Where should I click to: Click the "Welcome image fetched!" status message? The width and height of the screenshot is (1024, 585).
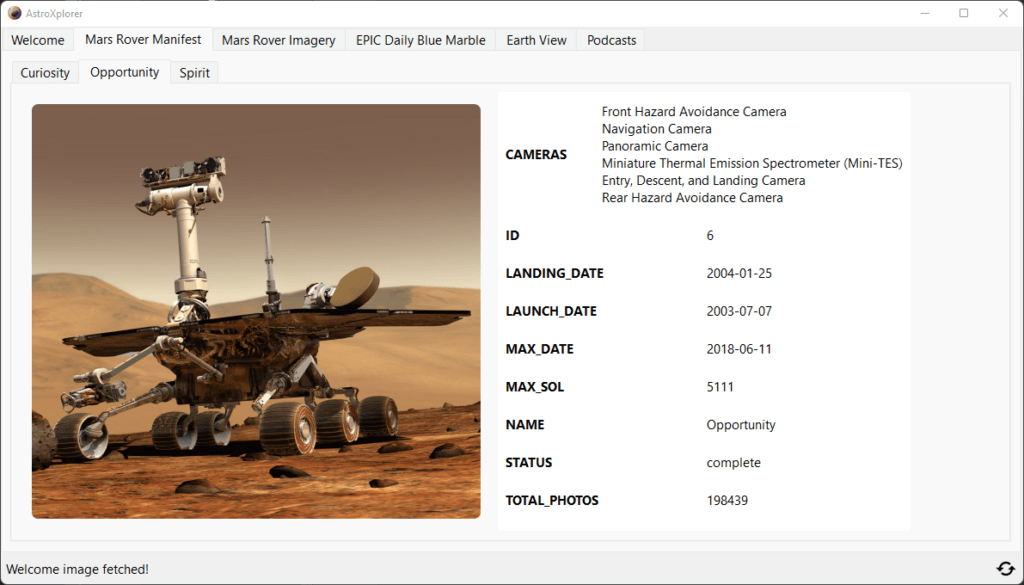(x=78, y=569)
